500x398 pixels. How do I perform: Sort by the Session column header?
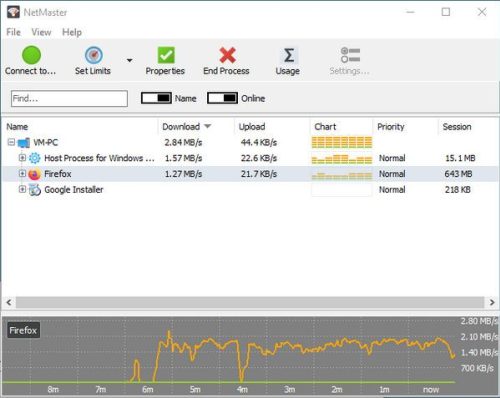(457, 127)
